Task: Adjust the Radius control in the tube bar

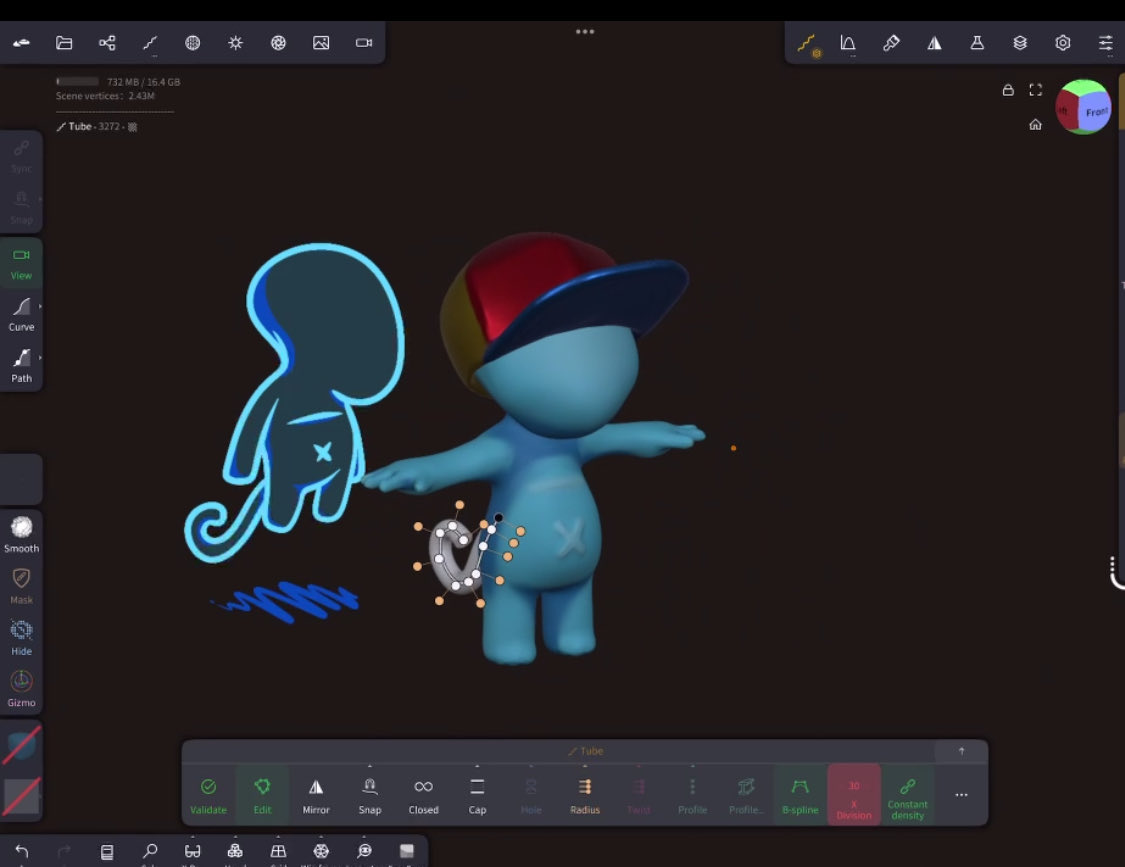Action: (x=585, y=794)
